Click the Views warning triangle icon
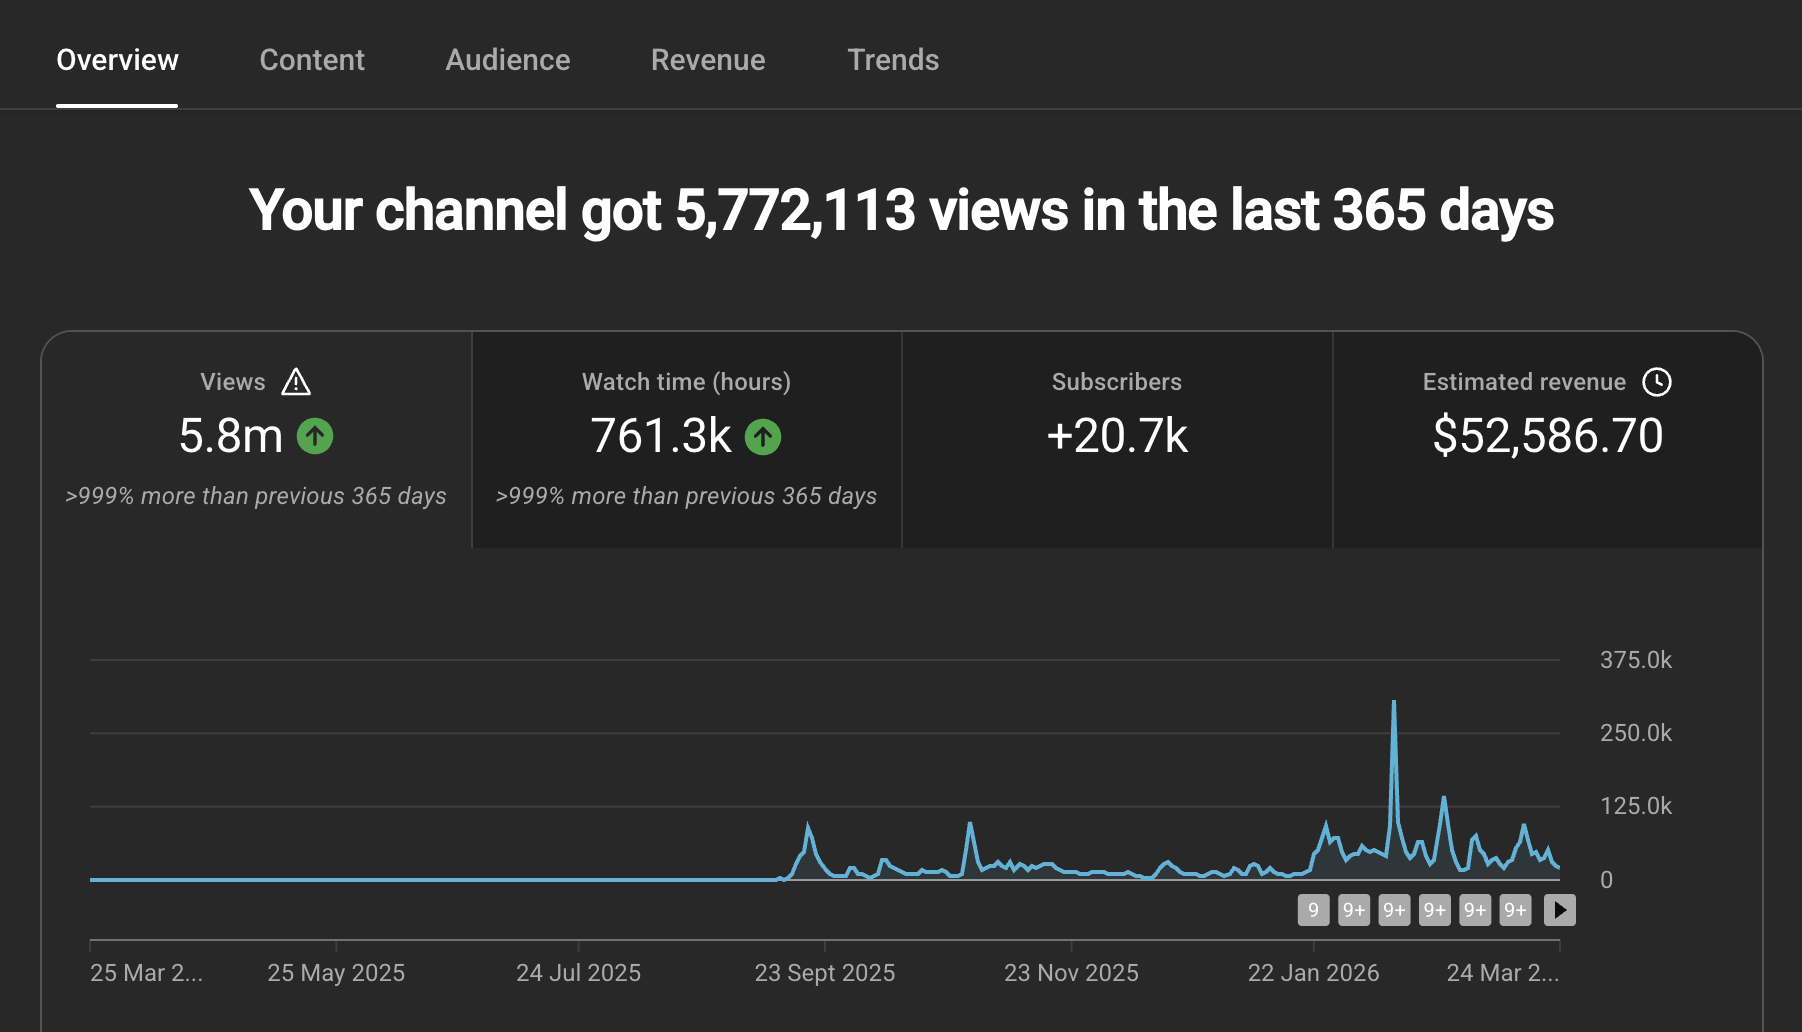 click(296, 382)
